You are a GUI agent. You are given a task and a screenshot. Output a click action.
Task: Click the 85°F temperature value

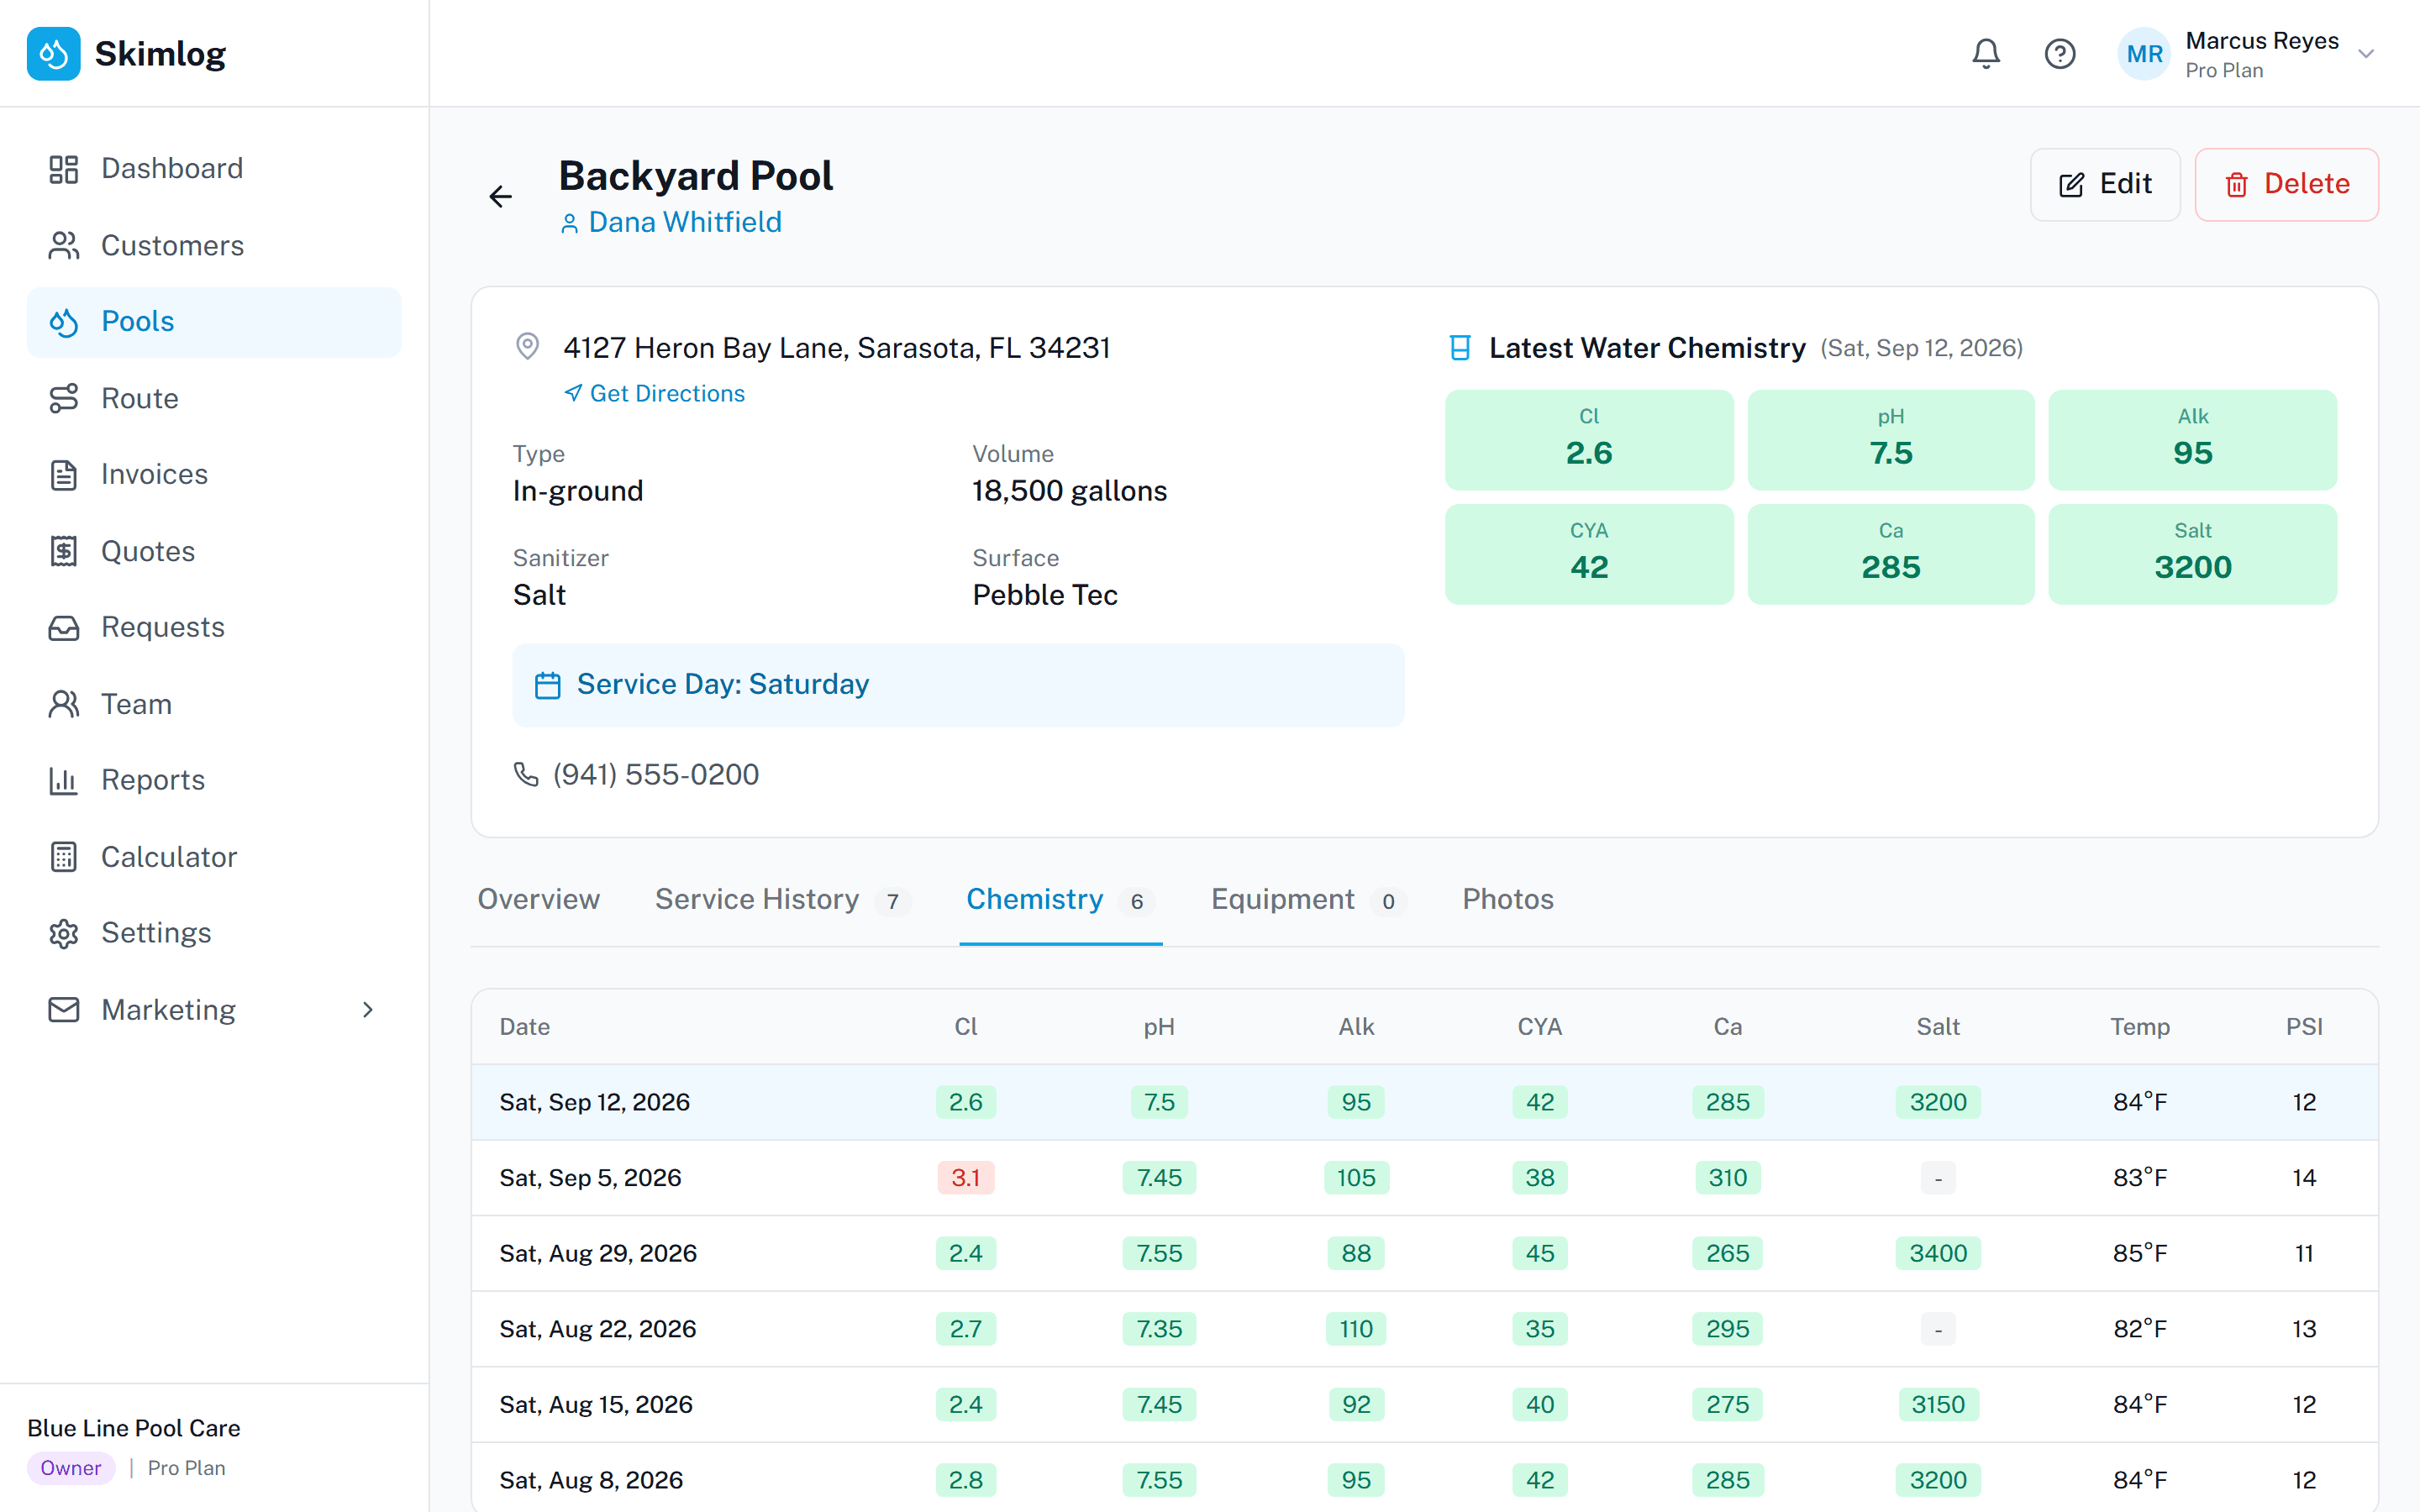(2139, 1253)
